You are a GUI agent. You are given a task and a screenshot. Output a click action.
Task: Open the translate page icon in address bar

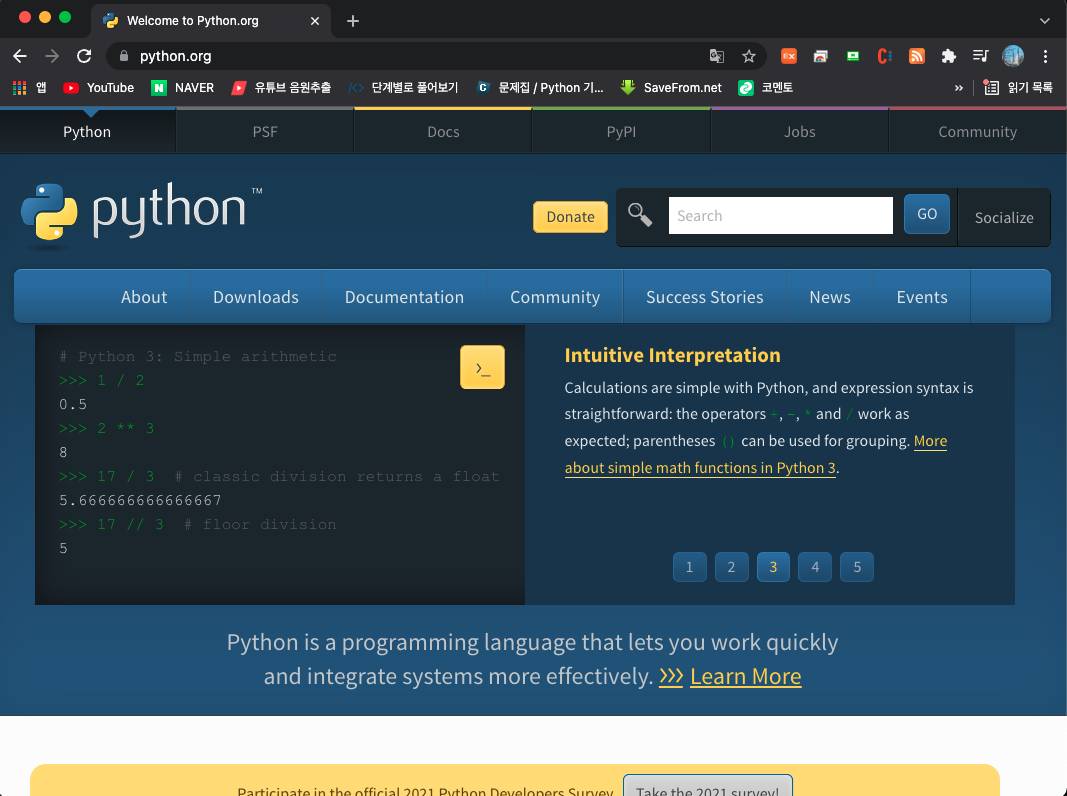click(x=717, y=56)
